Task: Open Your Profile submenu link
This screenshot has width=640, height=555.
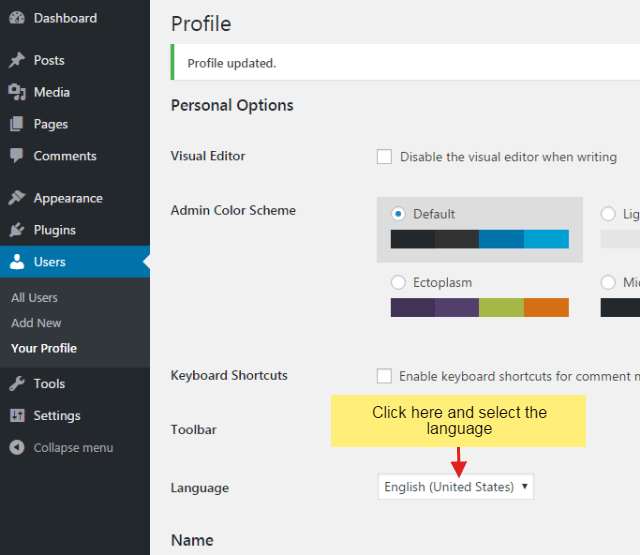Action: [x=44, y=348]
